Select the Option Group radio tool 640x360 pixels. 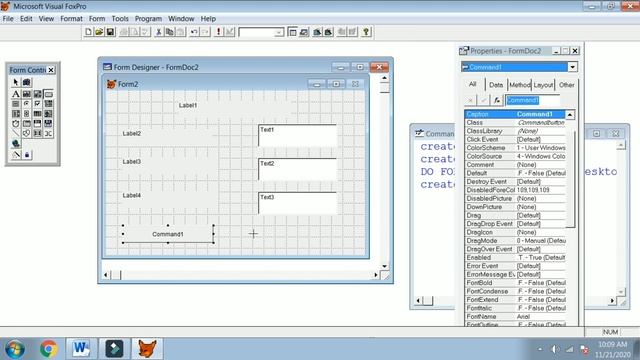pyautogui.click(x=27, y=104)
